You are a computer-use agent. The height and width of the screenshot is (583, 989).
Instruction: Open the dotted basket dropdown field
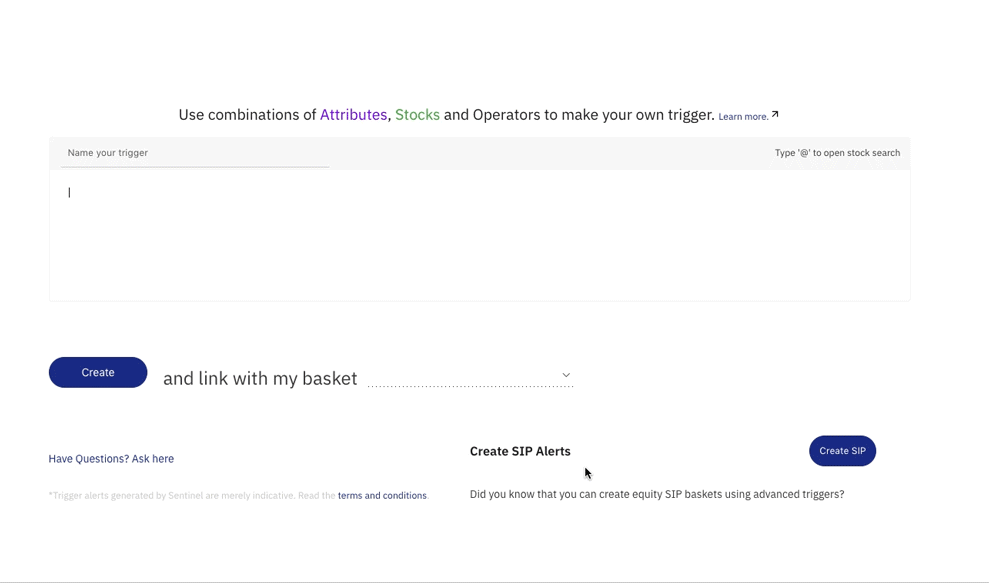(470, 375)
